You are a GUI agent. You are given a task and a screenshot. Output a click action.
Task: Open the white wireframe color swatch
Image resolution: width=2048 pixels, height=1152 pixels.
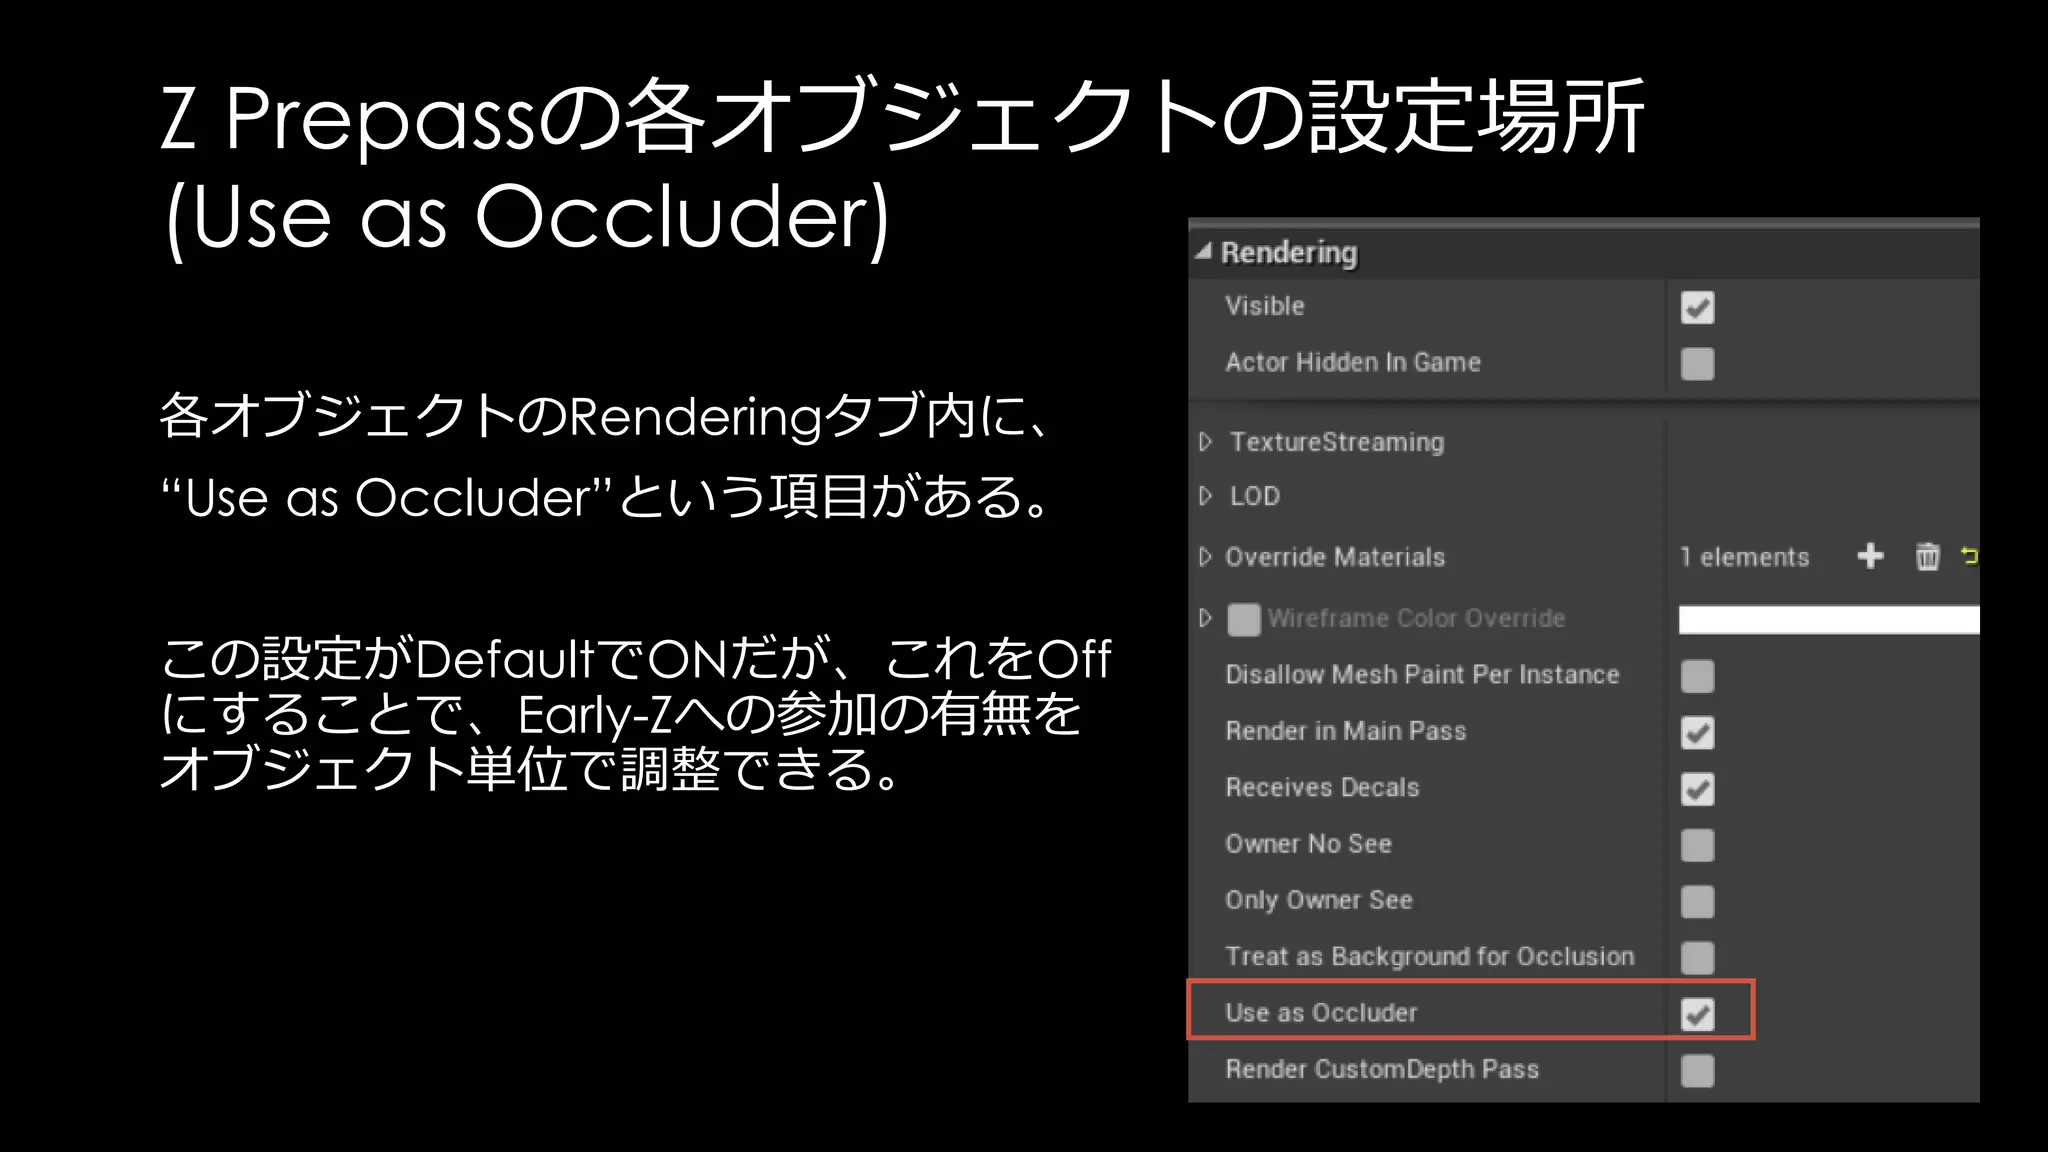click(x=1828, y=619)
